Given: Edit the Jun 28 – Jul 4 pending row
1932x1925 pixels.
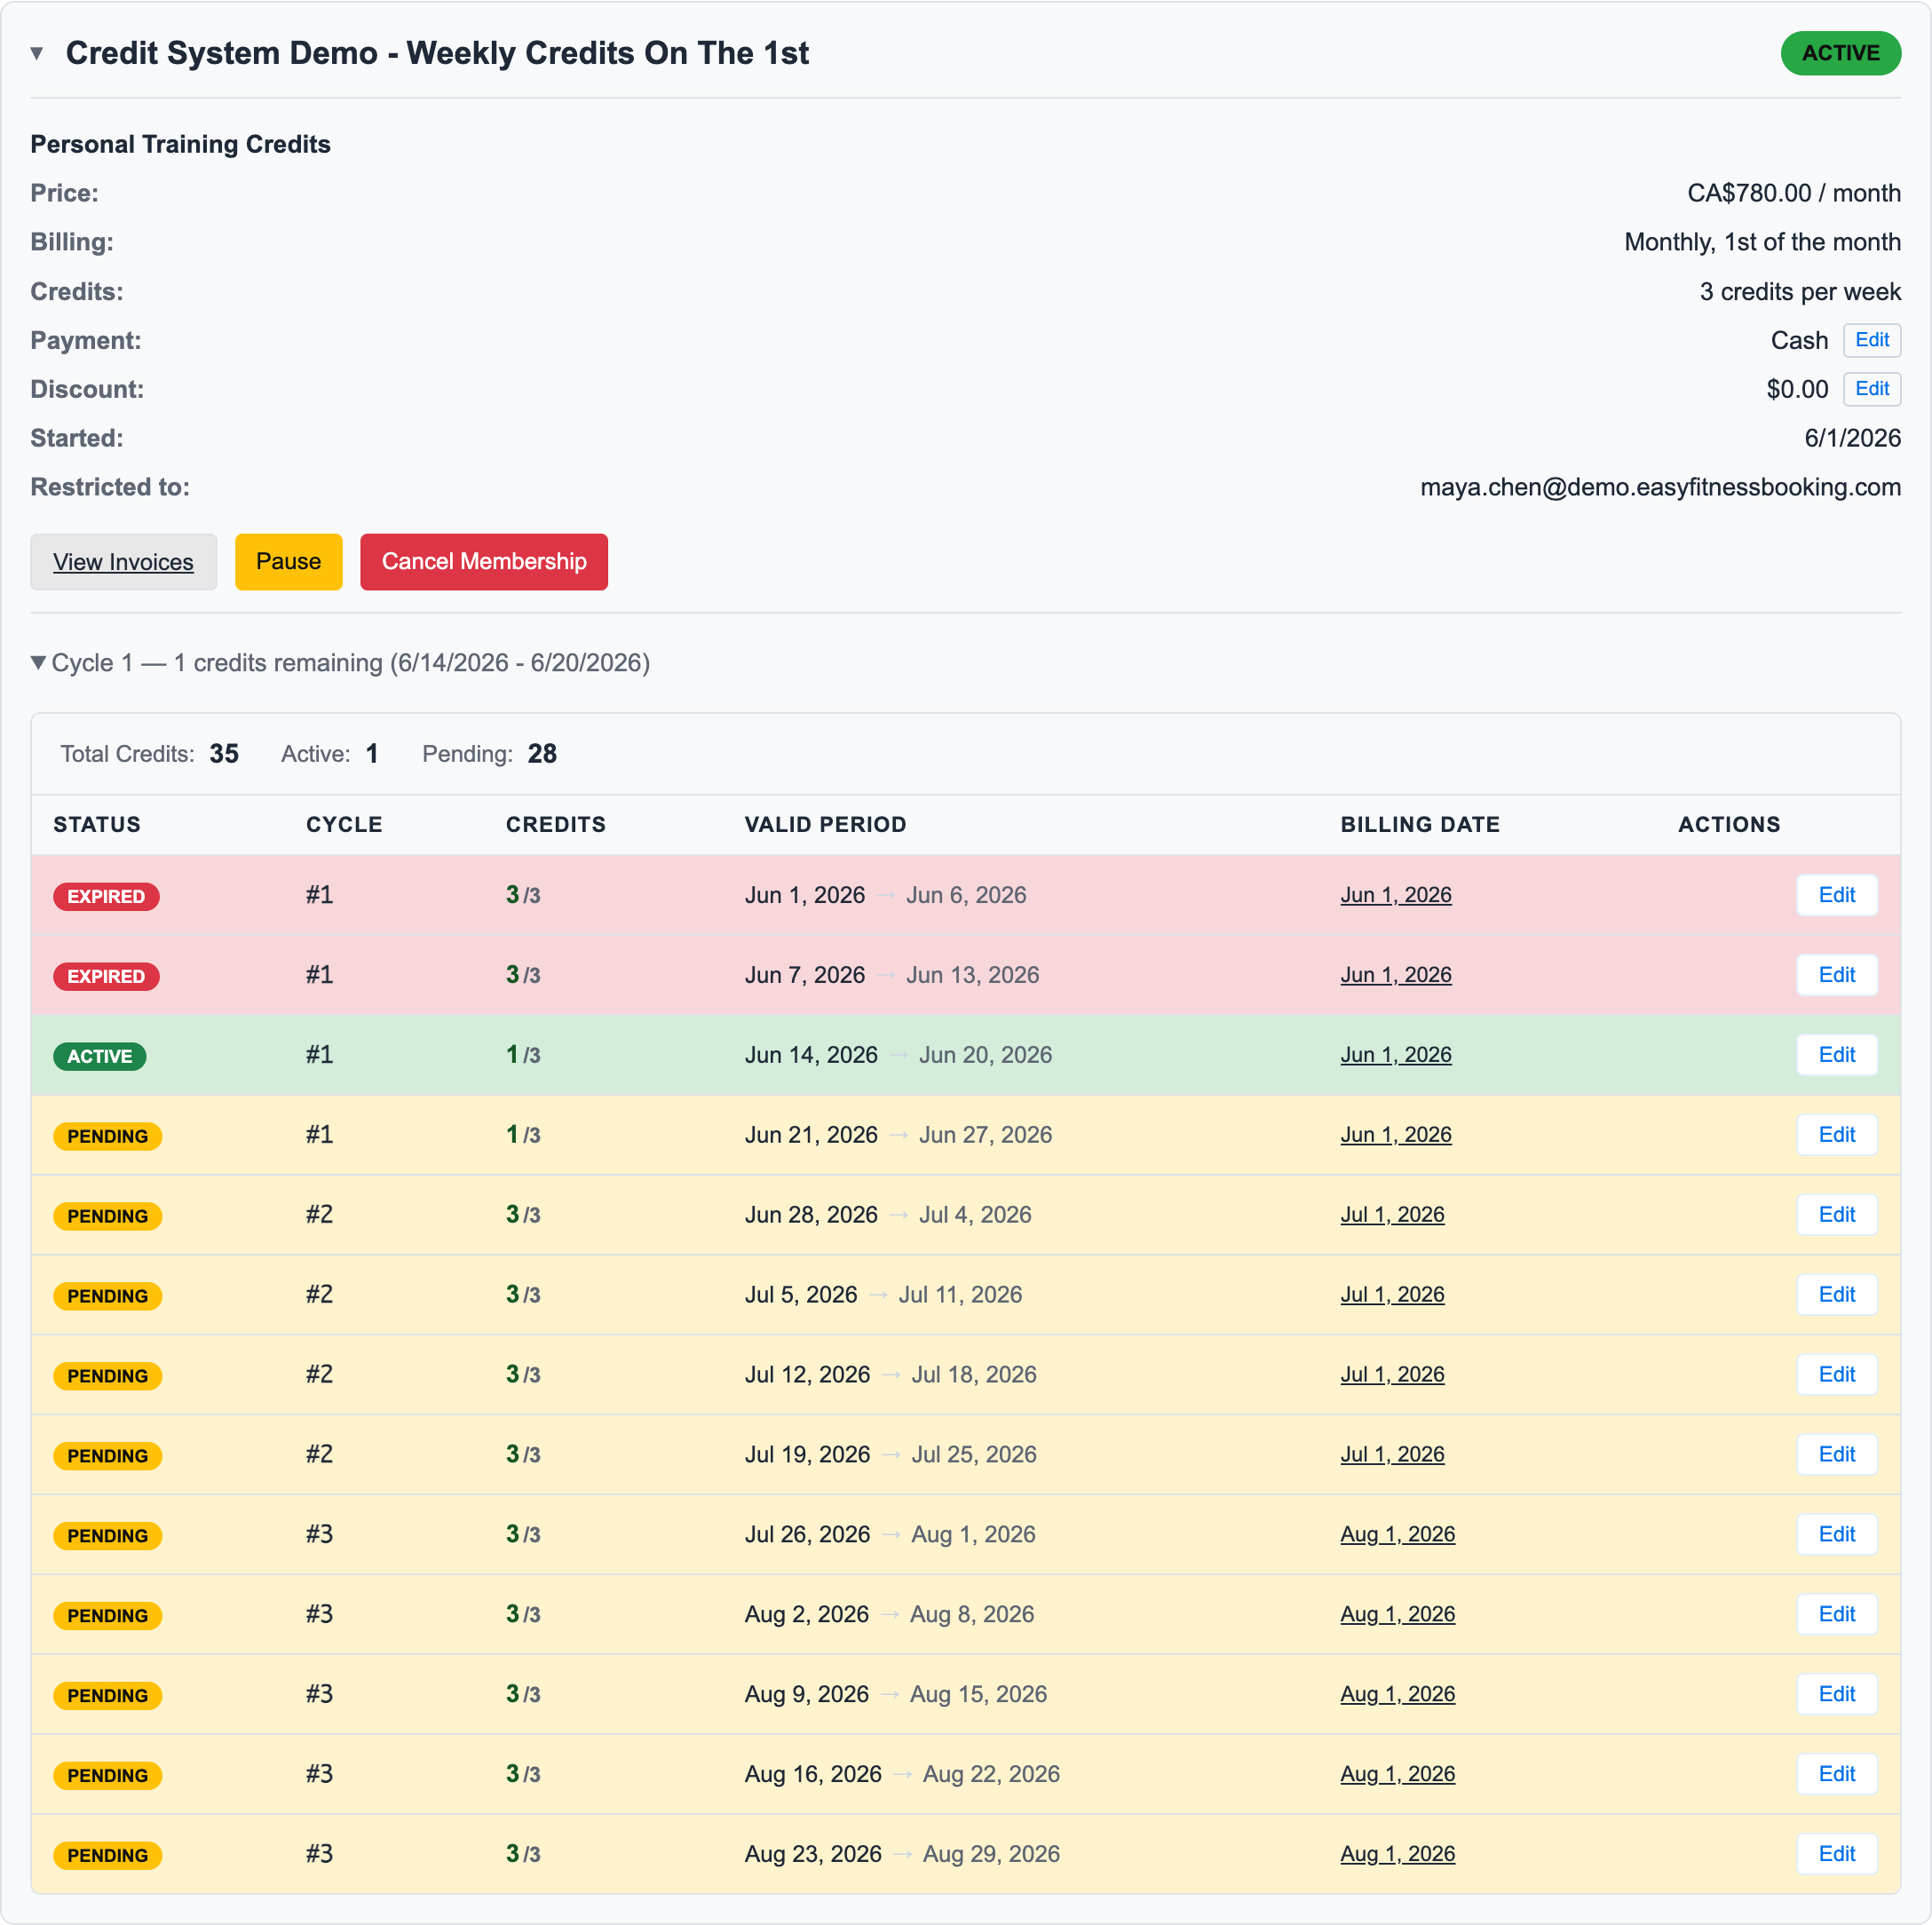Looking at the screenshot, I should pos(1836,1215).
